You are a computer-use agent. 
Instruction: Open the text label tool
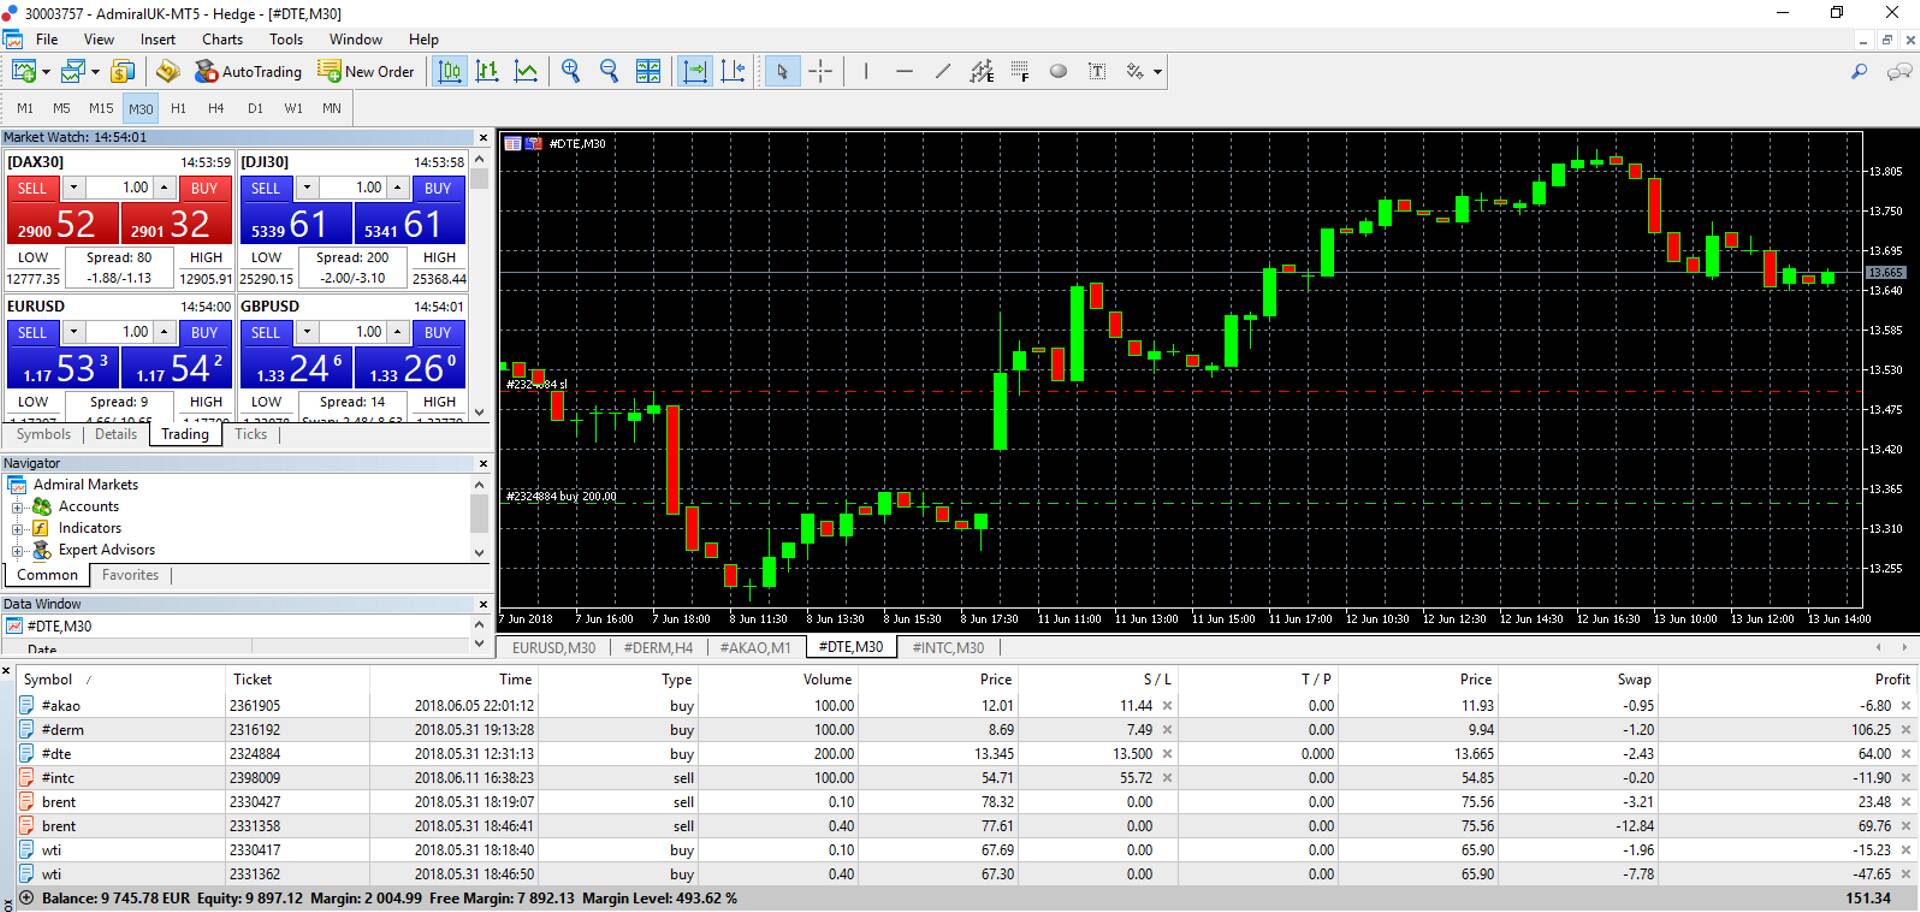click(1097, 71)
